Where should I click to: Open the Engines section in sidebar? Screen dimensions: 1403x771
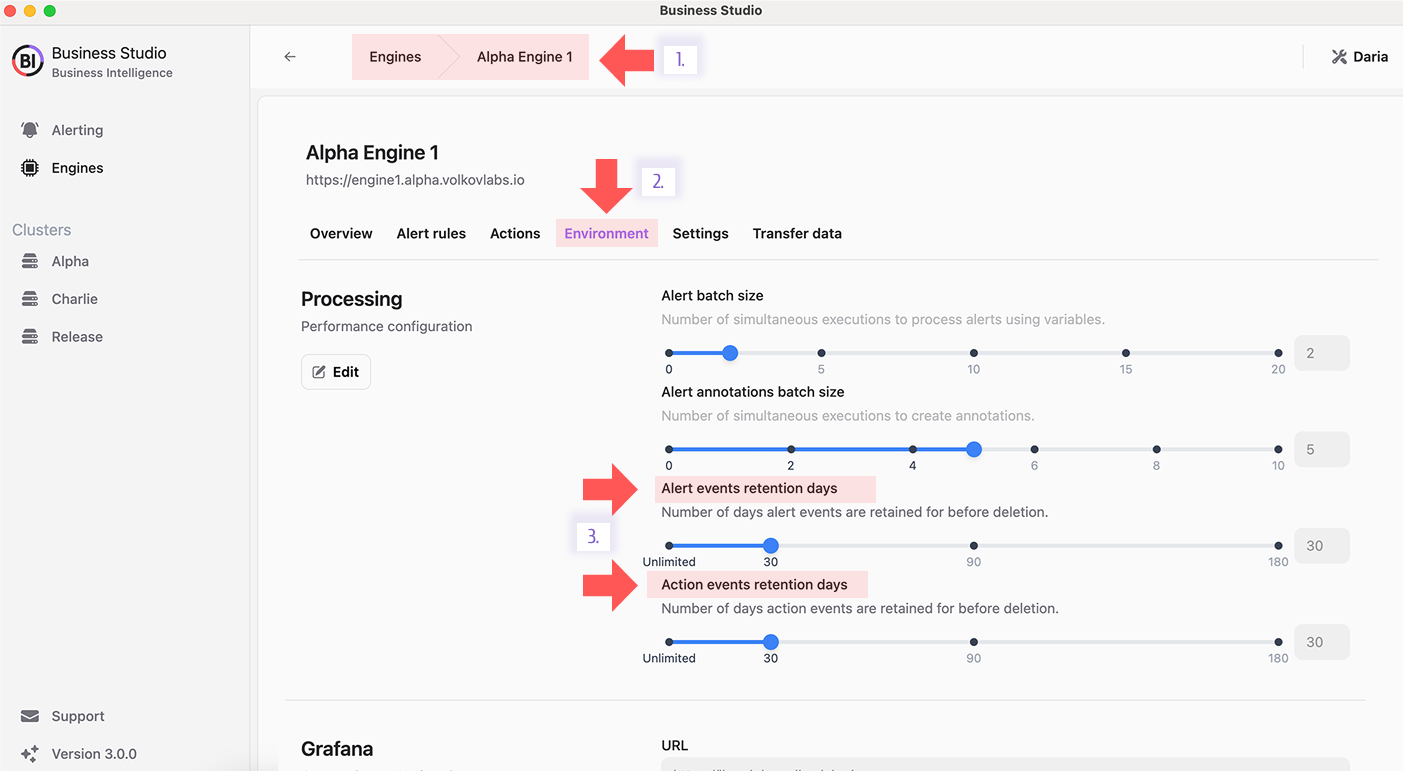click(77, 168)
